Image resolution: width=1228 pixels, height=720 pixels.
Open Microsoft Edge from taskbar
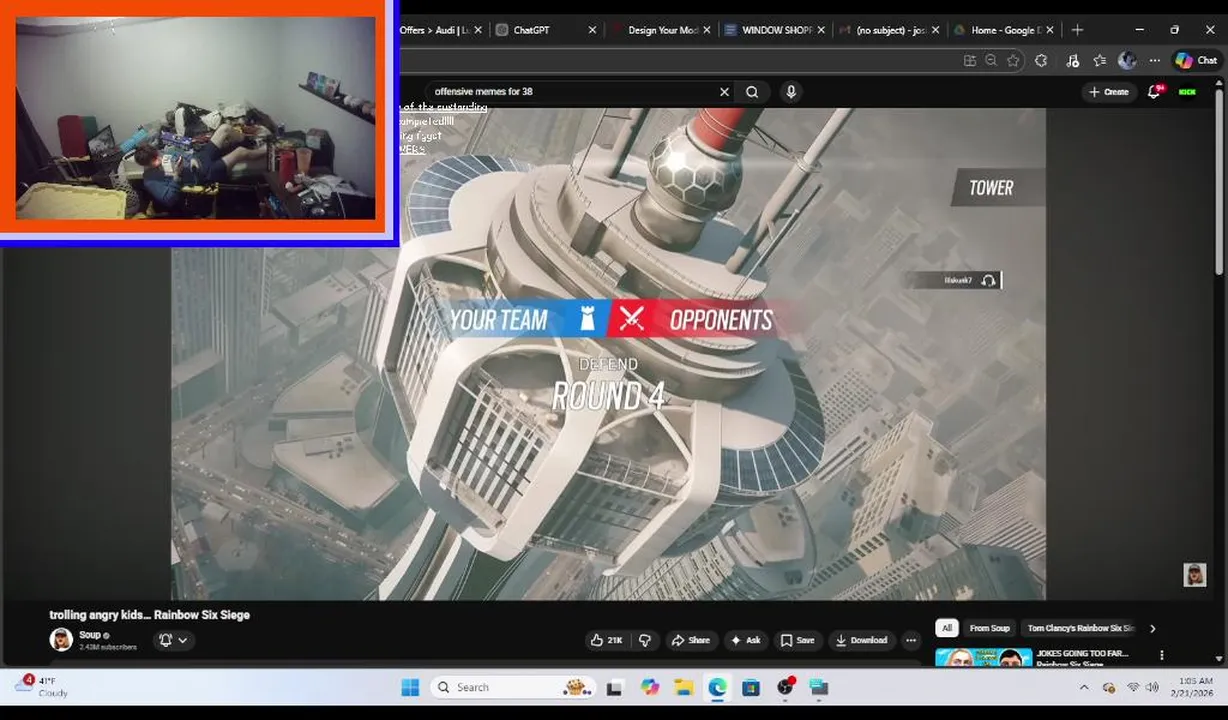718,687
